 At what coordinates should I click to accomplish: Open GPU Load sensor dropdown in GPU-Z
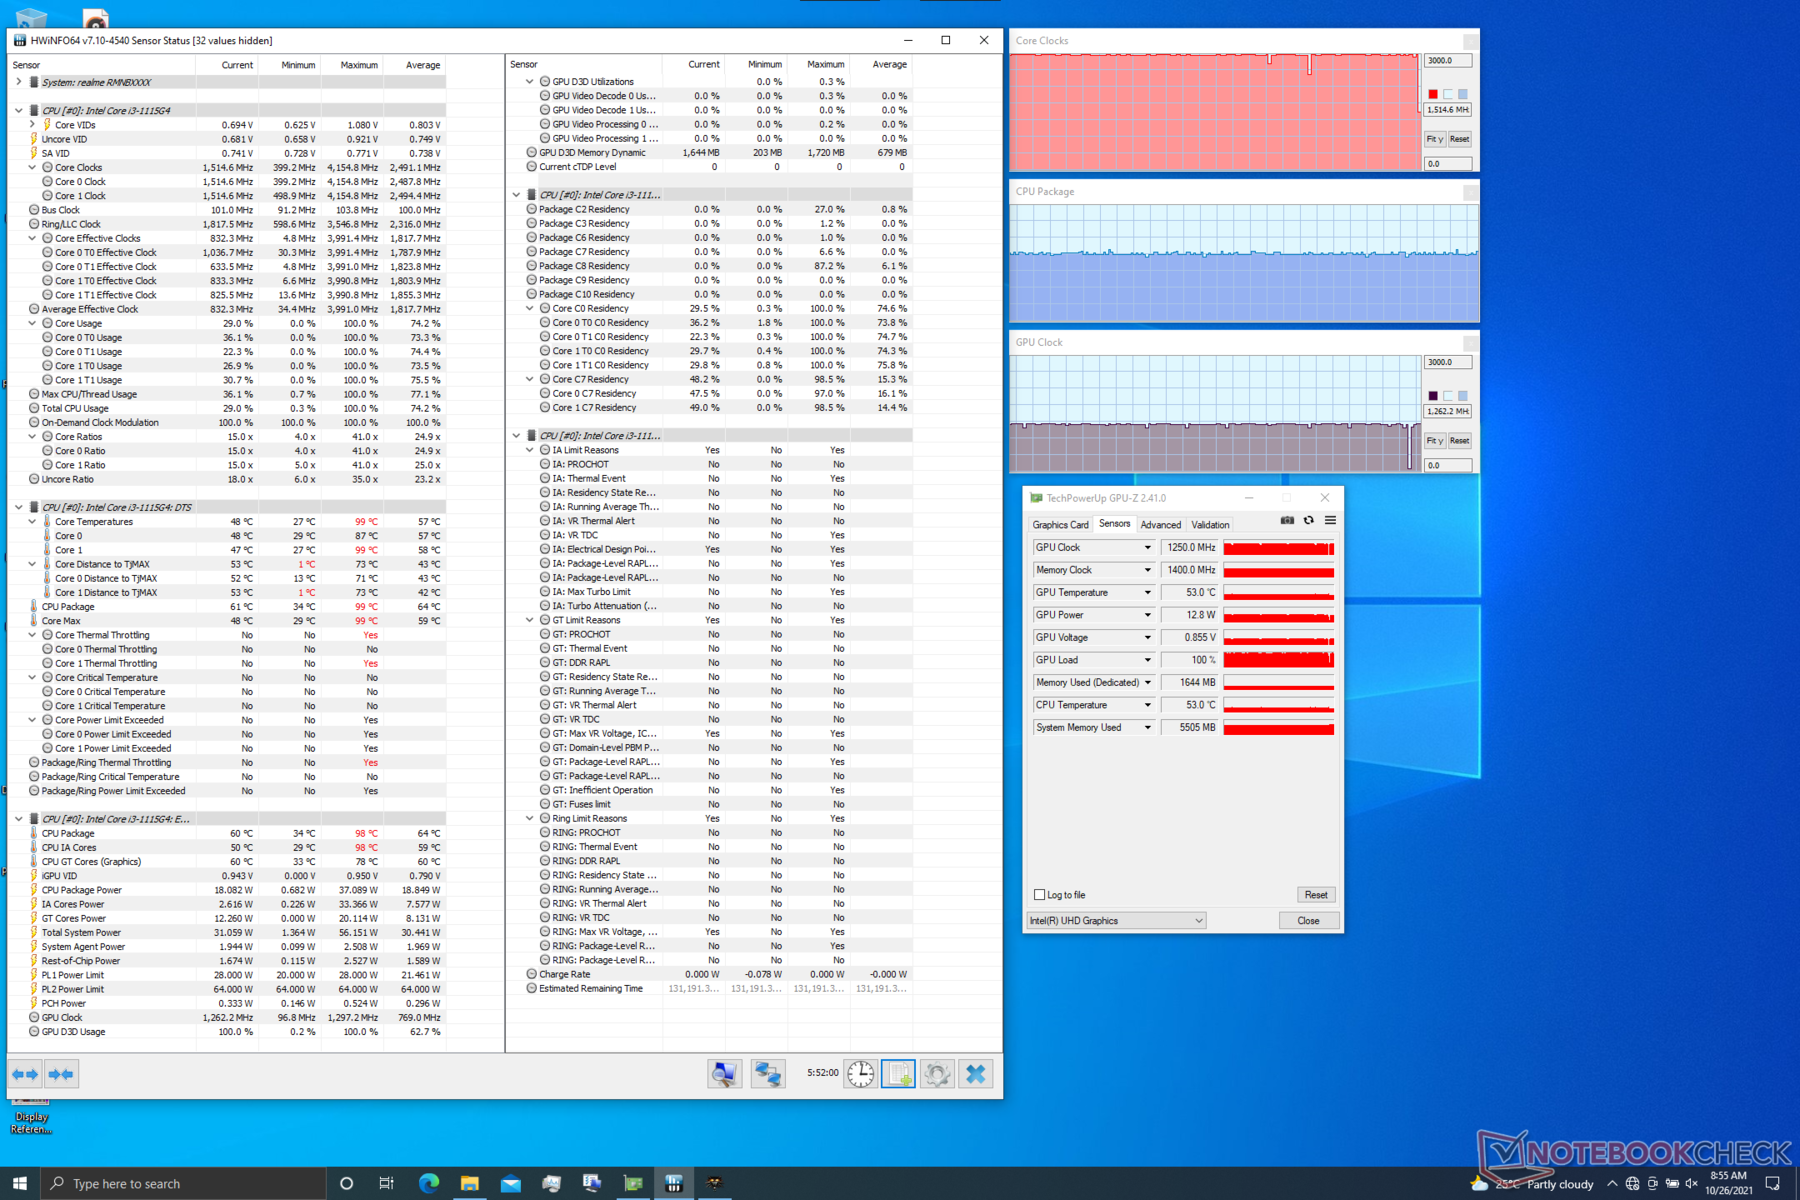[1147, 660]
